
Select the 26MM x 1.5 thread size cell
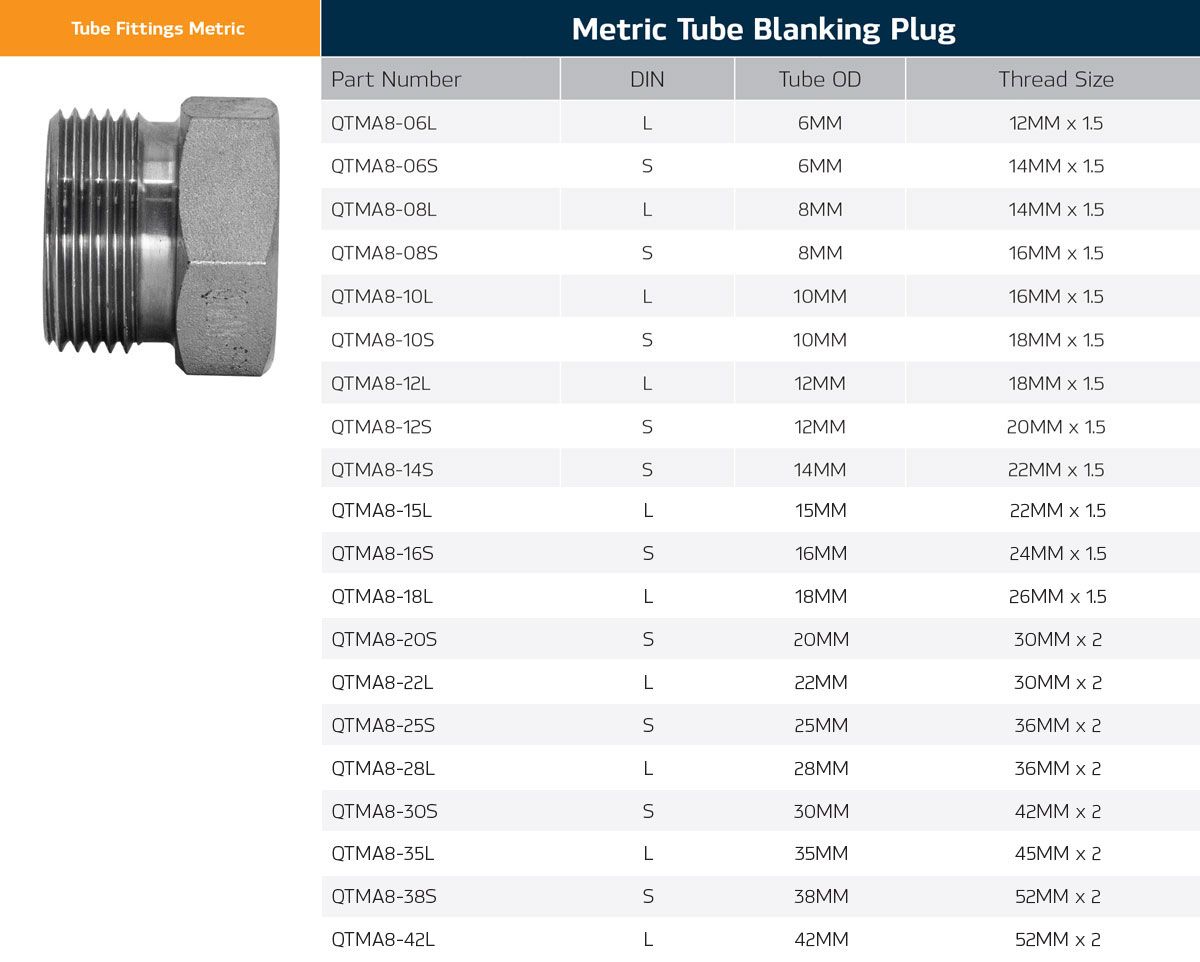(x=1056, y=597)
